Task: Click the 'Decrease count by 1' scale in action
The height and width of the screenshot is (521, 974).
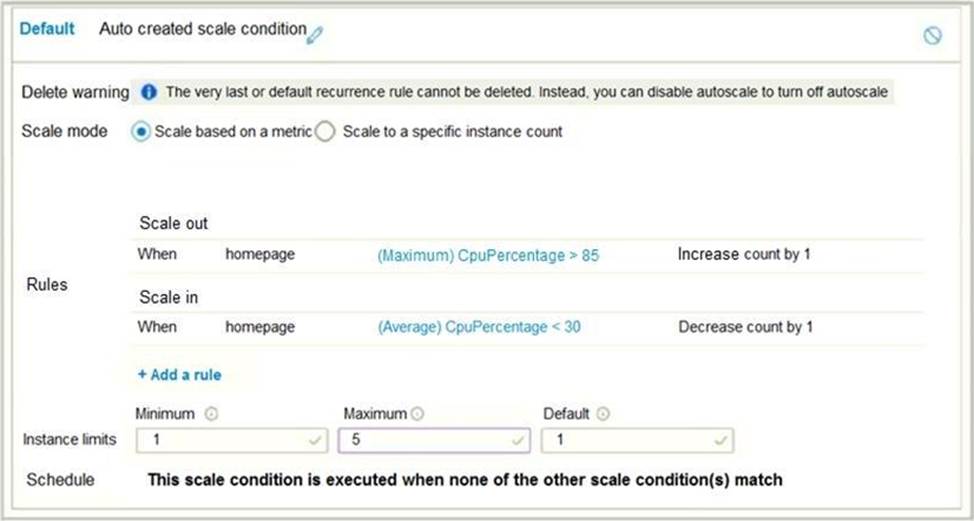Action: tap(746, 327)
